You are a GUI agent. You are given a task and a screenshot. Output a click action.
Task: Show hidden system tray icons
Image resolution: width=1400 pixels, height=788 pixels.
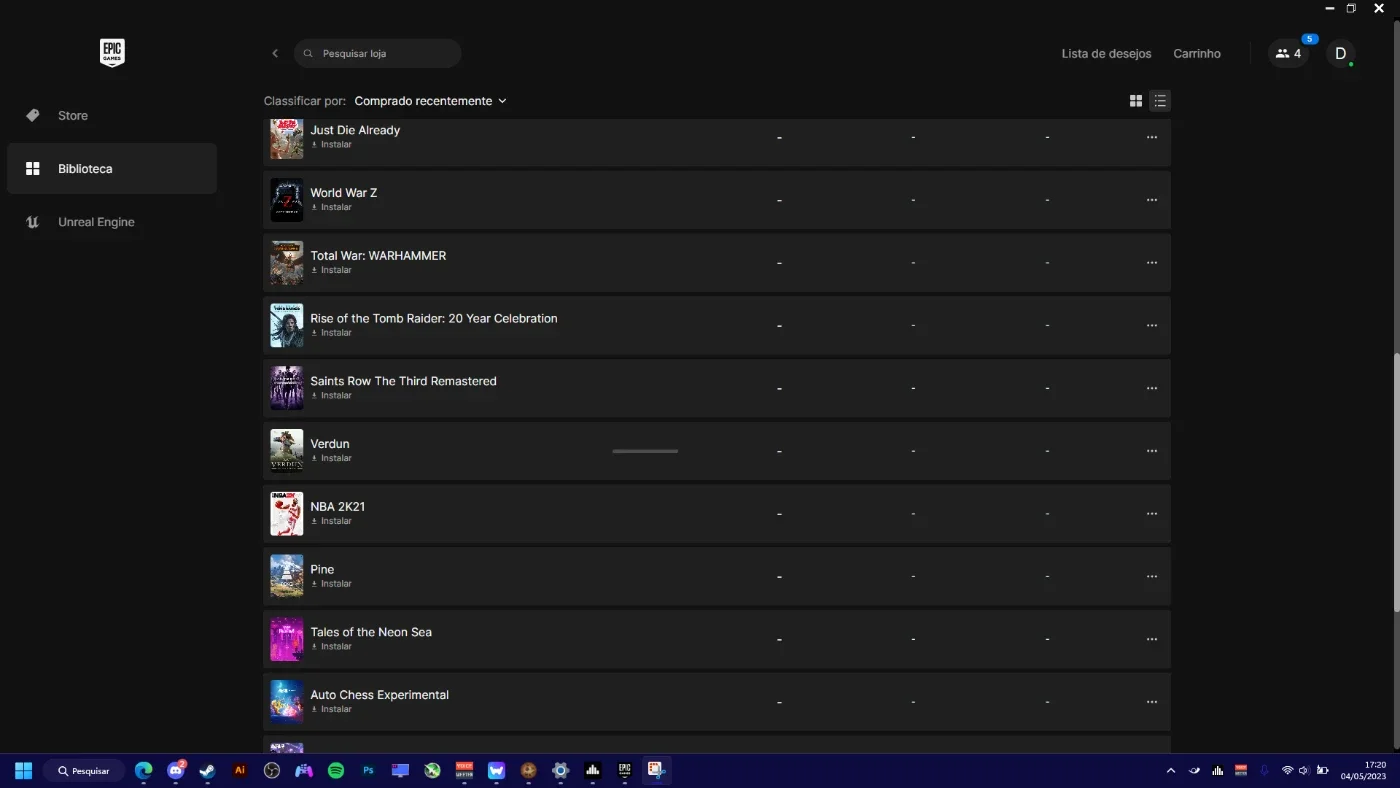coord(1170,771)
